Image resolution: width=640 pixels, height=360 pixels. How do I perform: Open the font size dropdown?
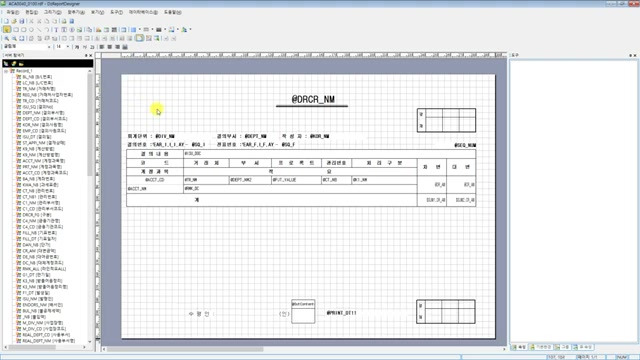point(67,47)
